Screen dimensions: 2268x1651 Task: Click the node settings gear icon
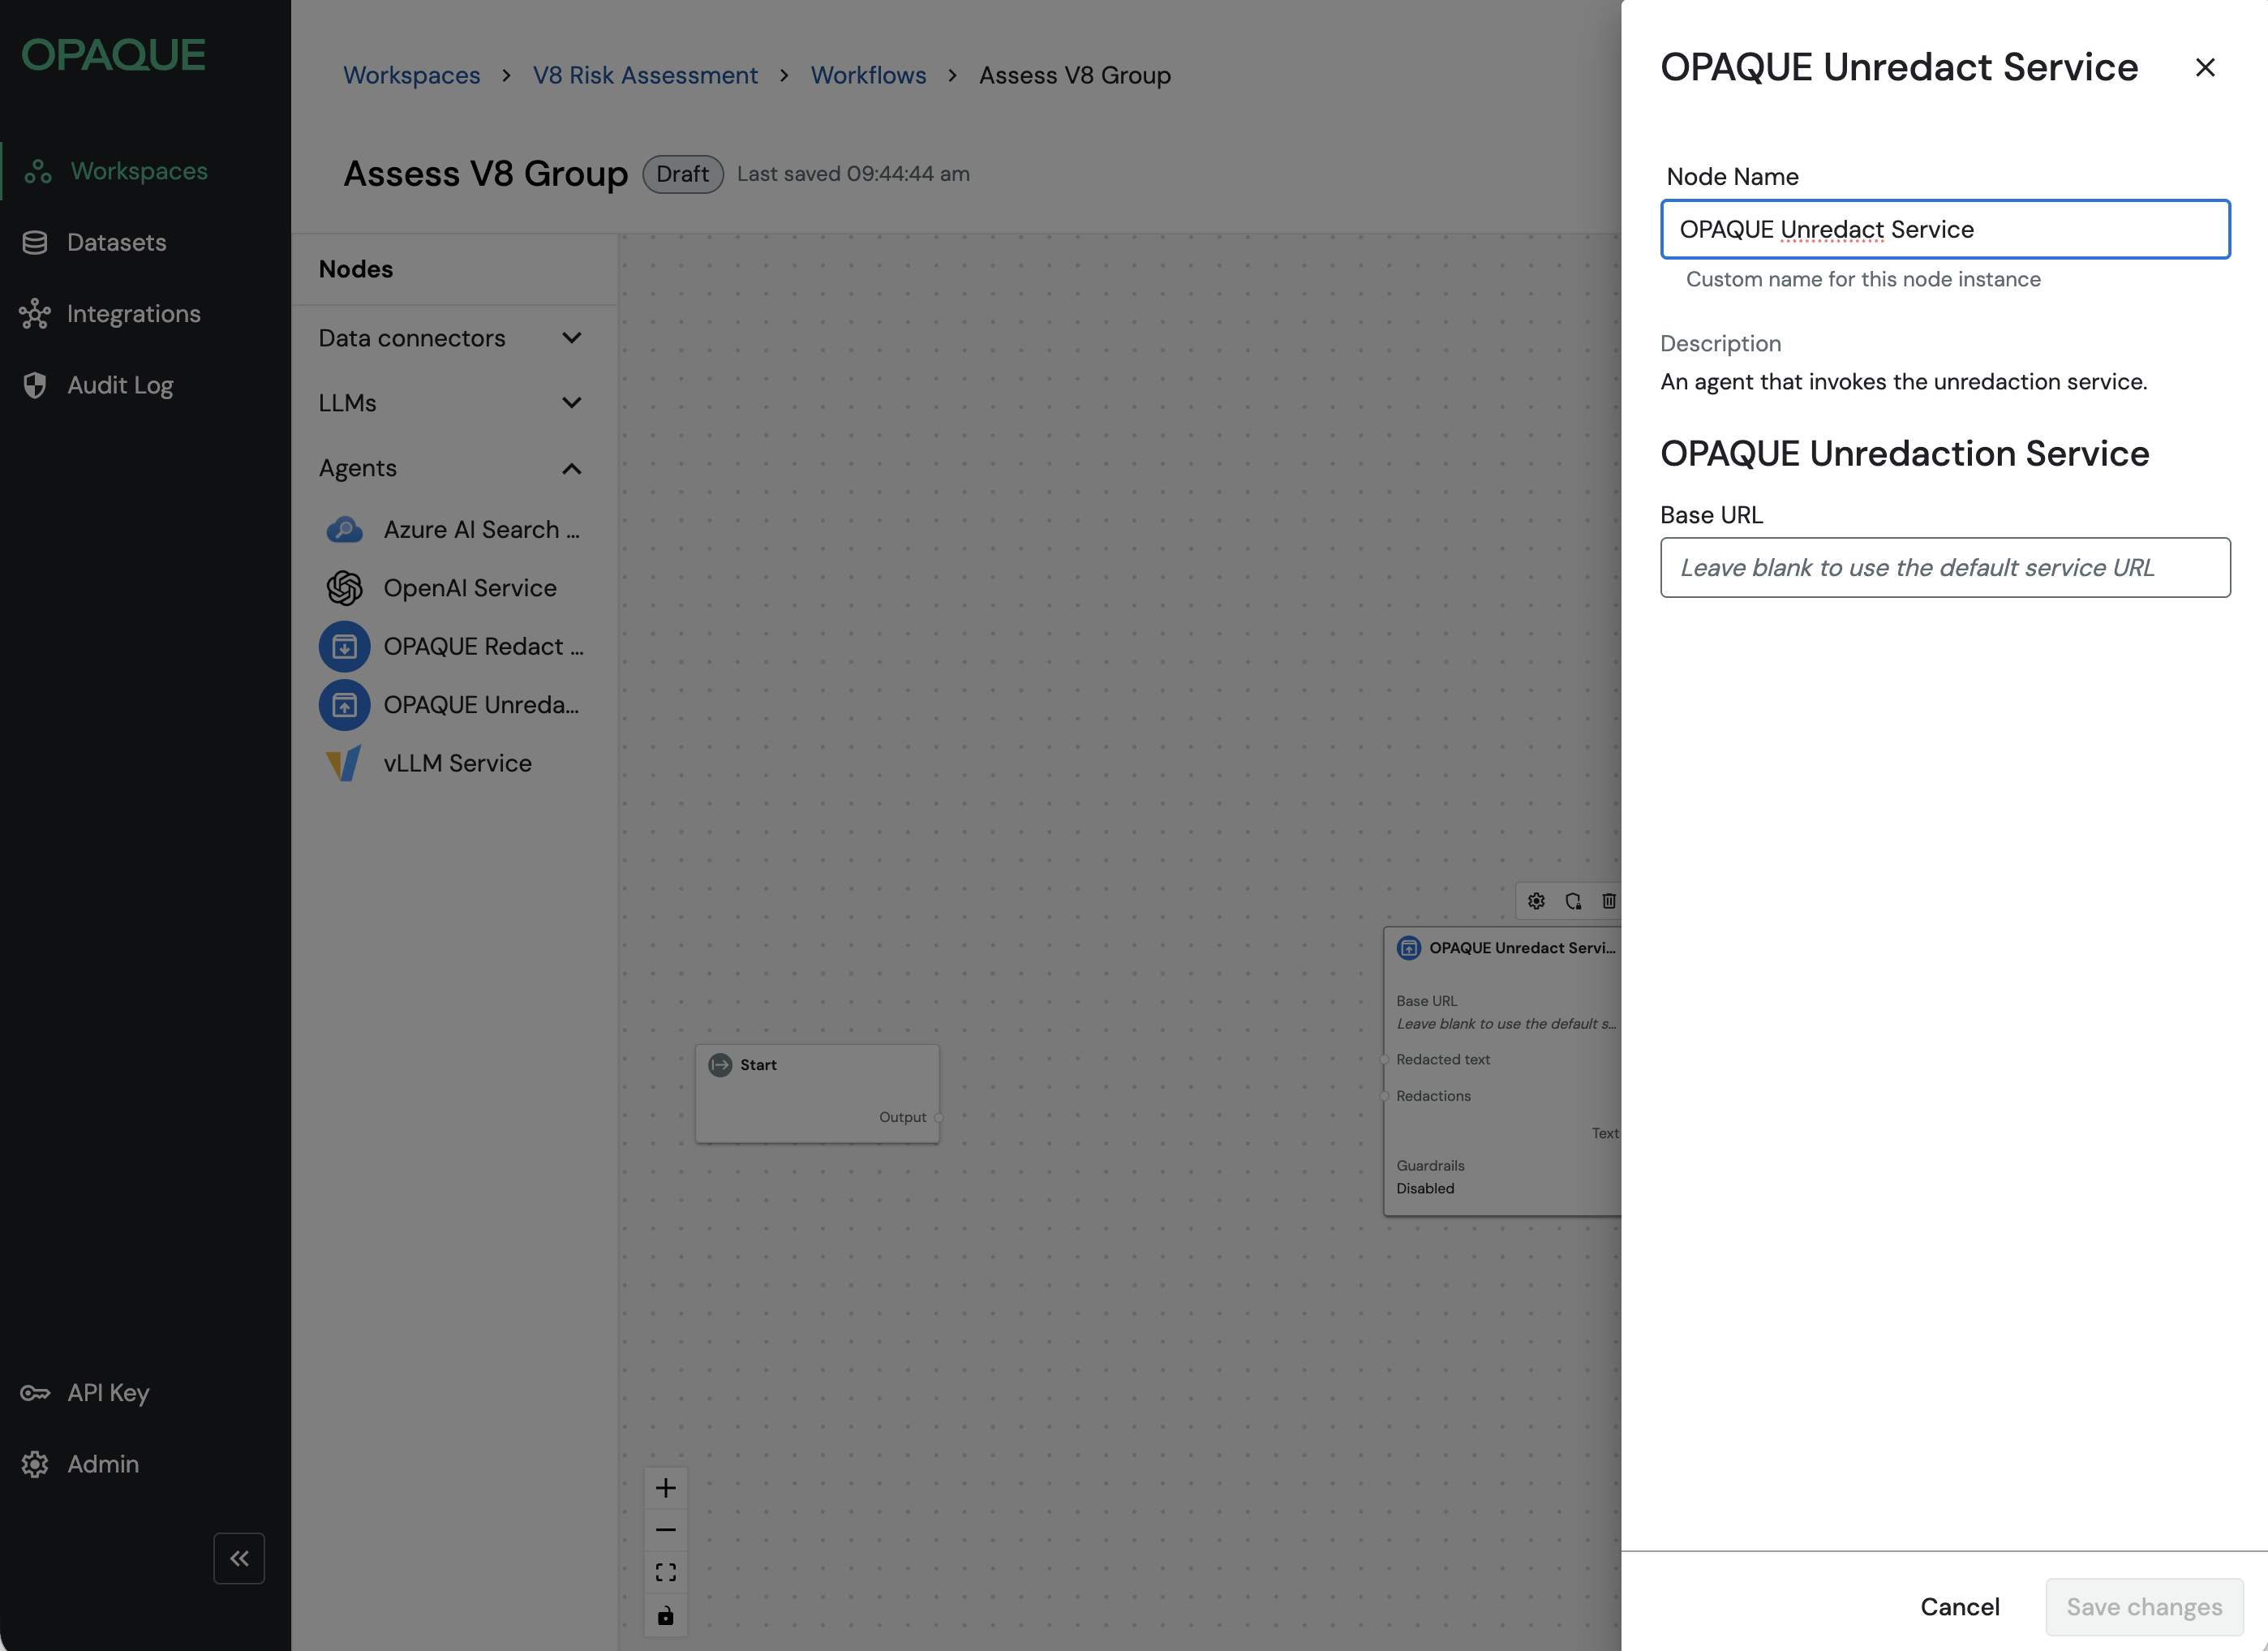coord(1536,901)
